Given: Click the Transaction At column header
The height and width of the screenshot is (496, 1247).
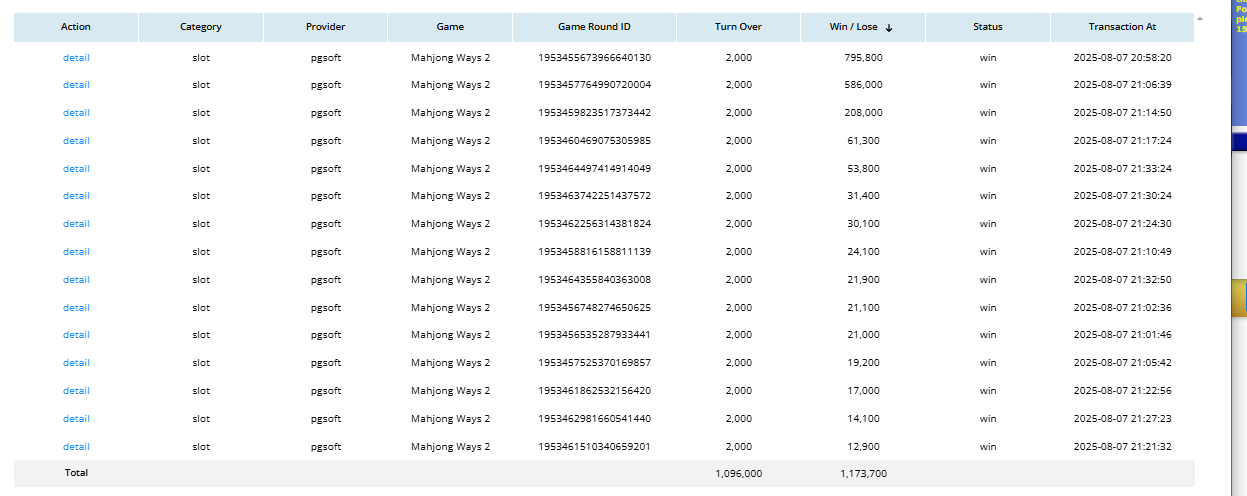Looking at the screenshot, I should coord(1122,27).
